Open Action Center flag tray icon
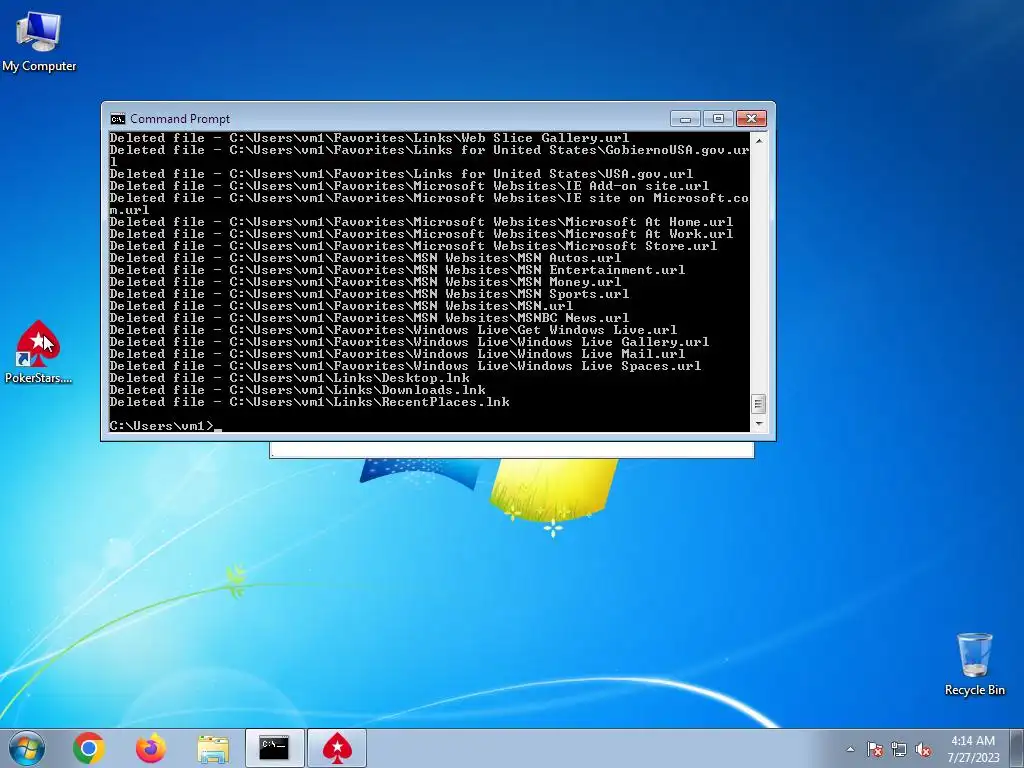Image resolution: width=1024 pixels, height=768 pixels. 875,749
